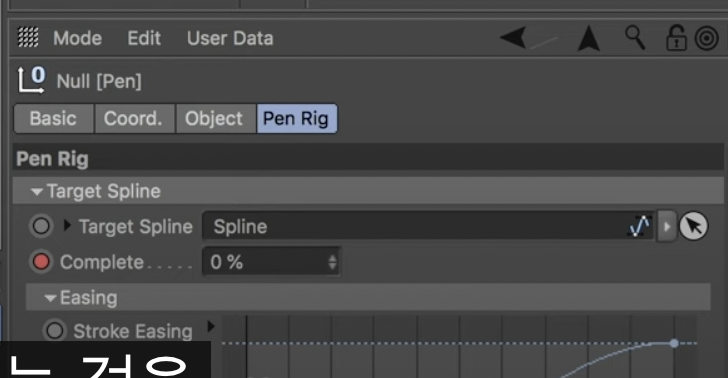Click the target new-manager circle icon
The height and width of the screenshot is (378, 728).
707,38
